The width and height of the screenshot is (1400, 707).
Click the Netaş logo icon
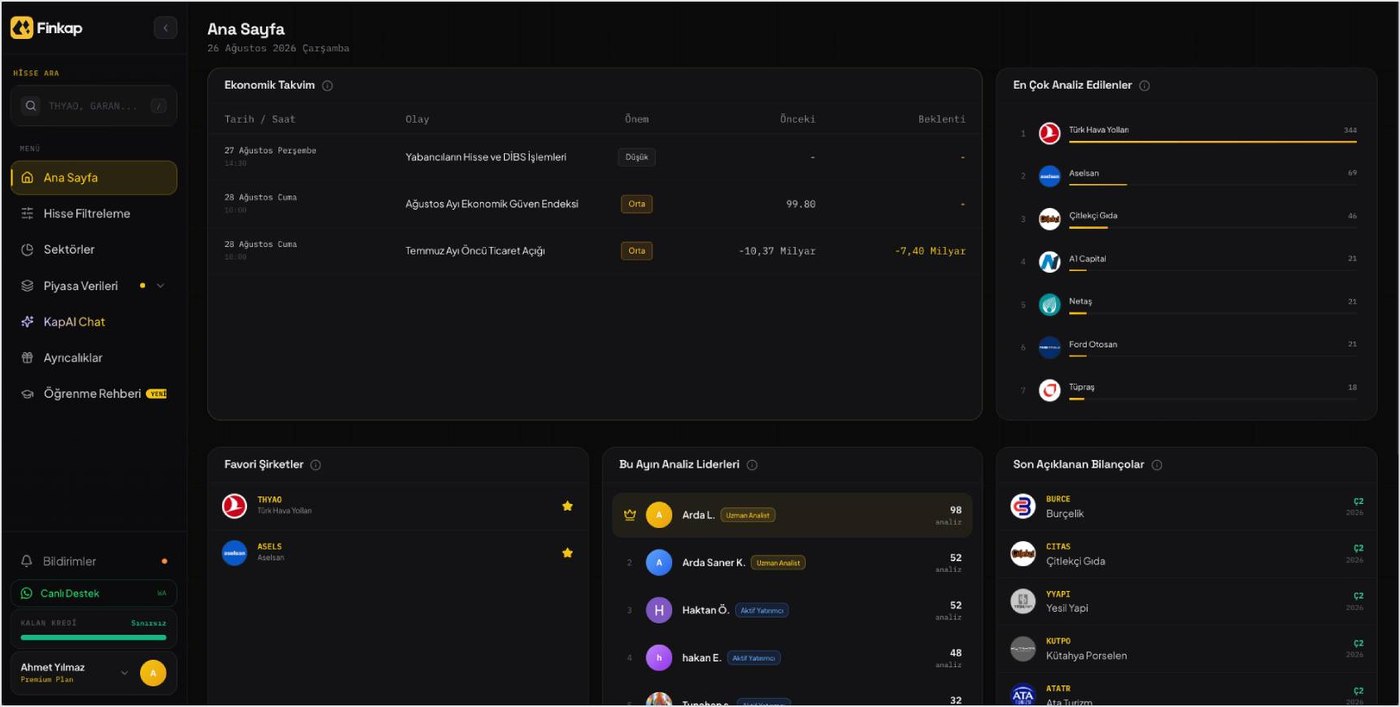[x=1049, y=305]
